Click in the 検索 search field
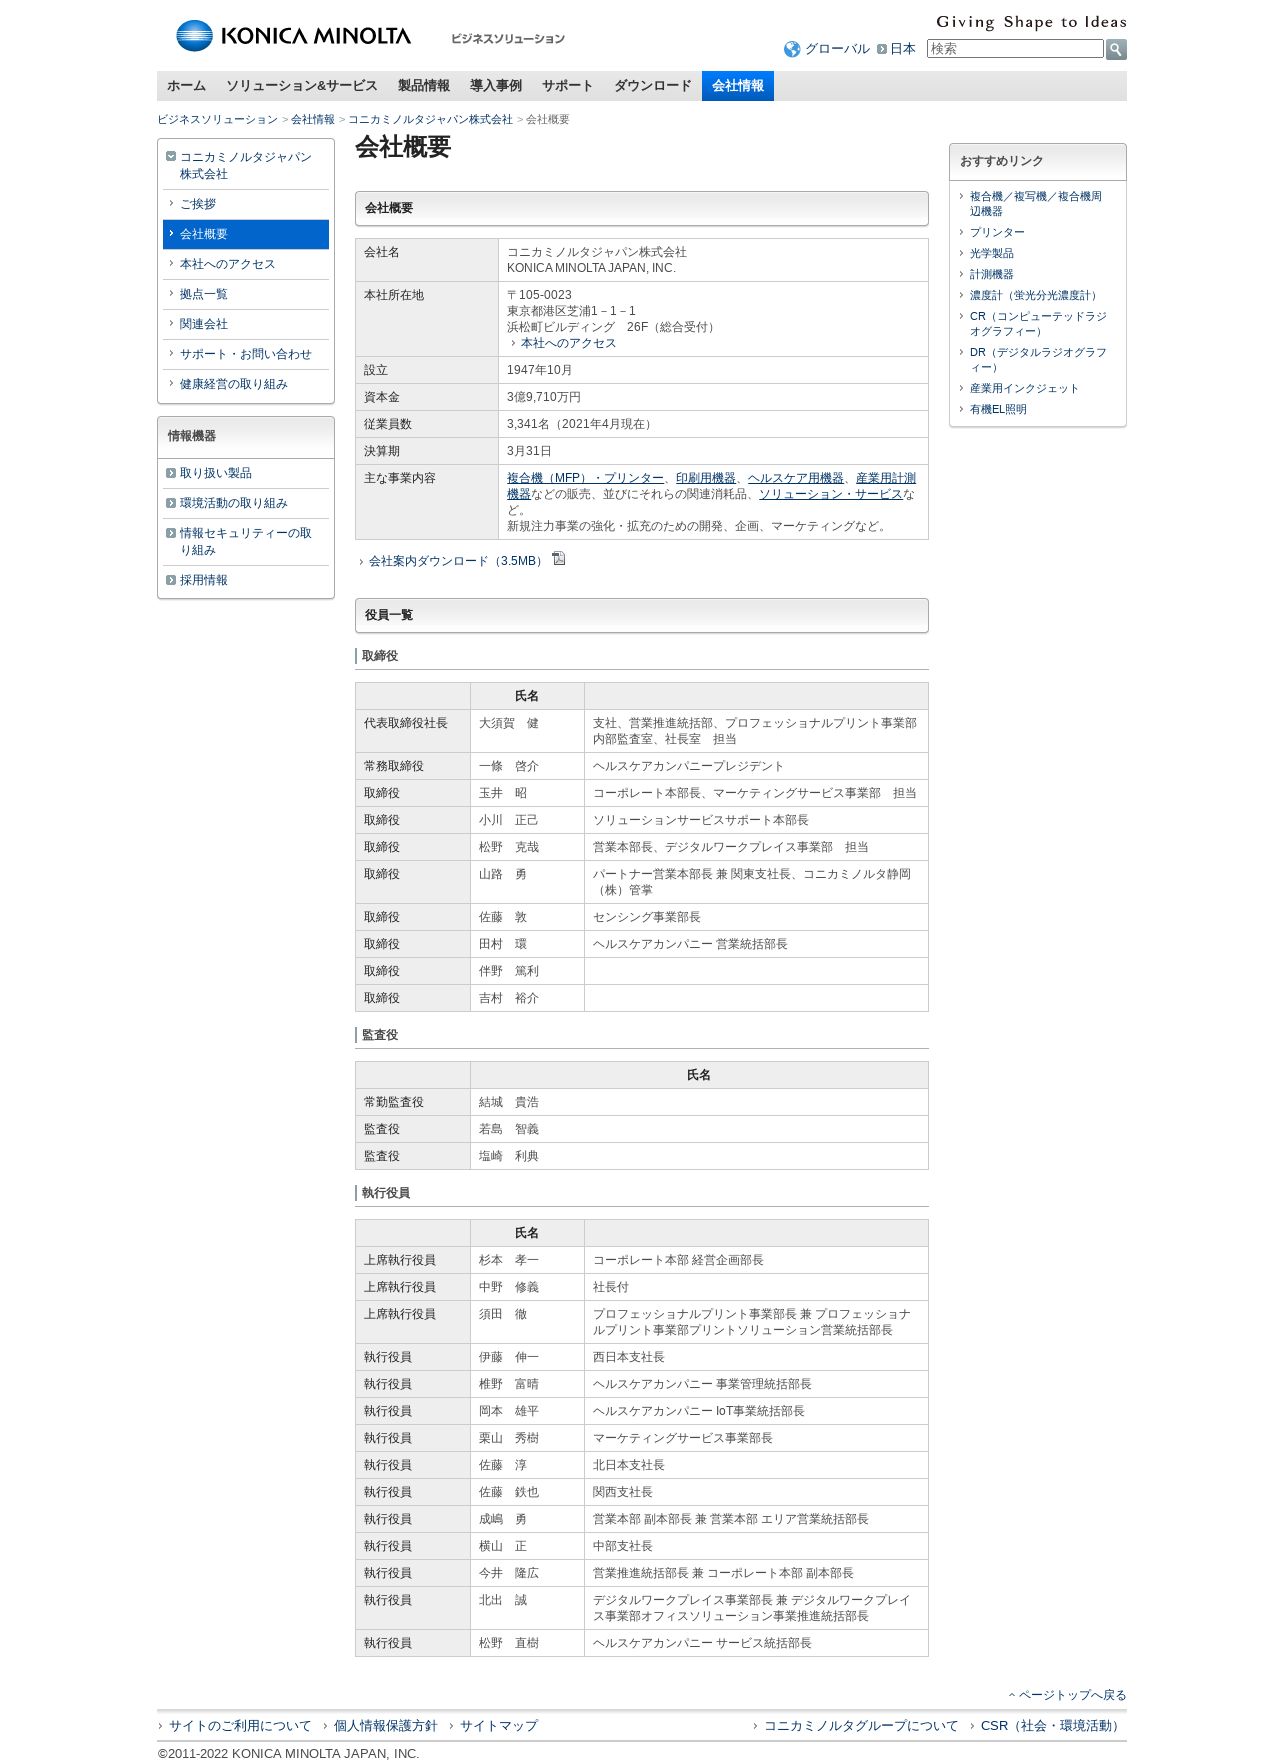 (x=1015, y=49)
